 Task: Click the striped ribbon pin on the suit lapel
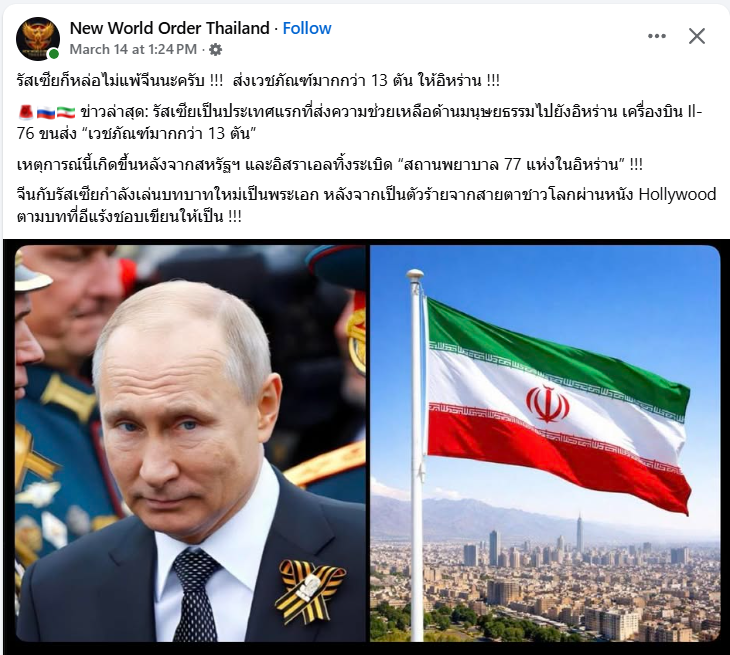309,590
